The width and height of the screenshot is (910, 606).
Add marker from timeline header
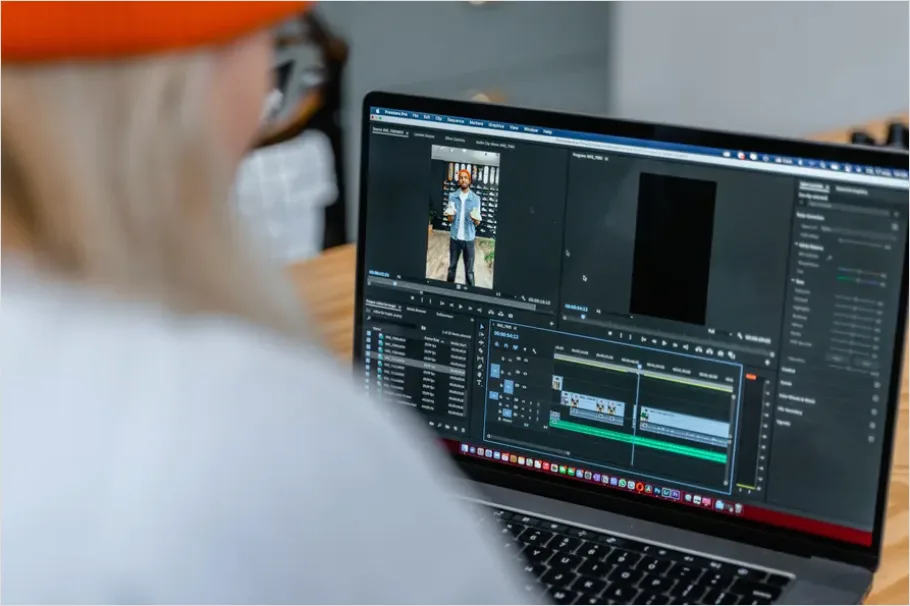[525, 349]
